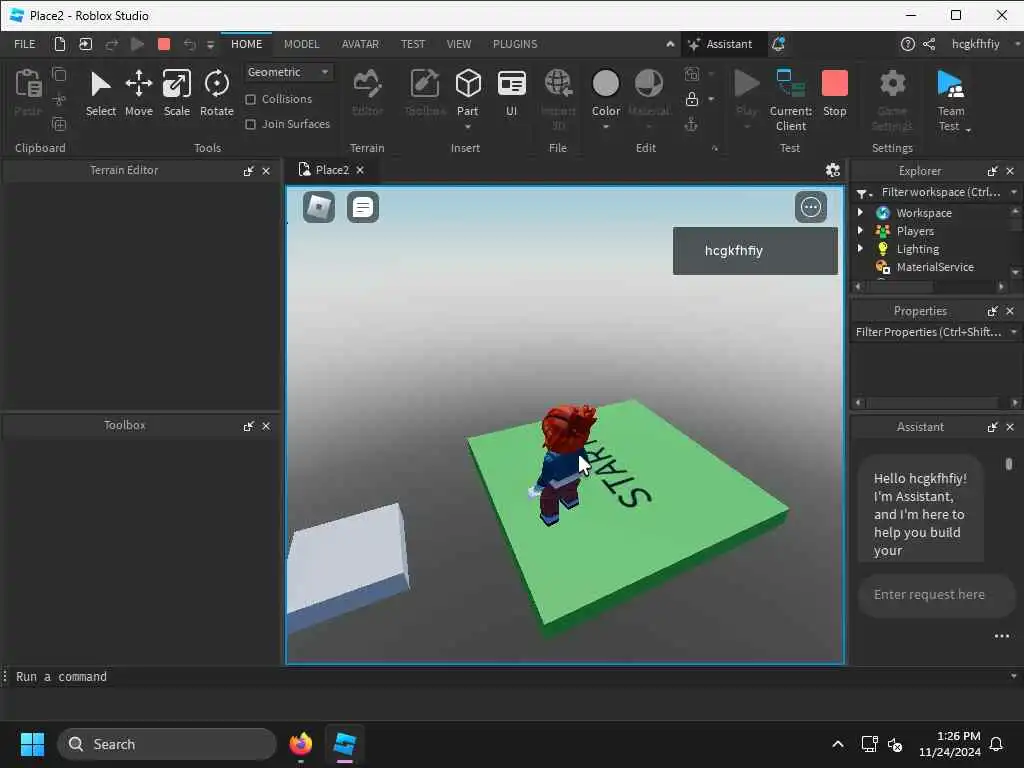Open the Filter Properties dropdown arrow

point(1014,332)
